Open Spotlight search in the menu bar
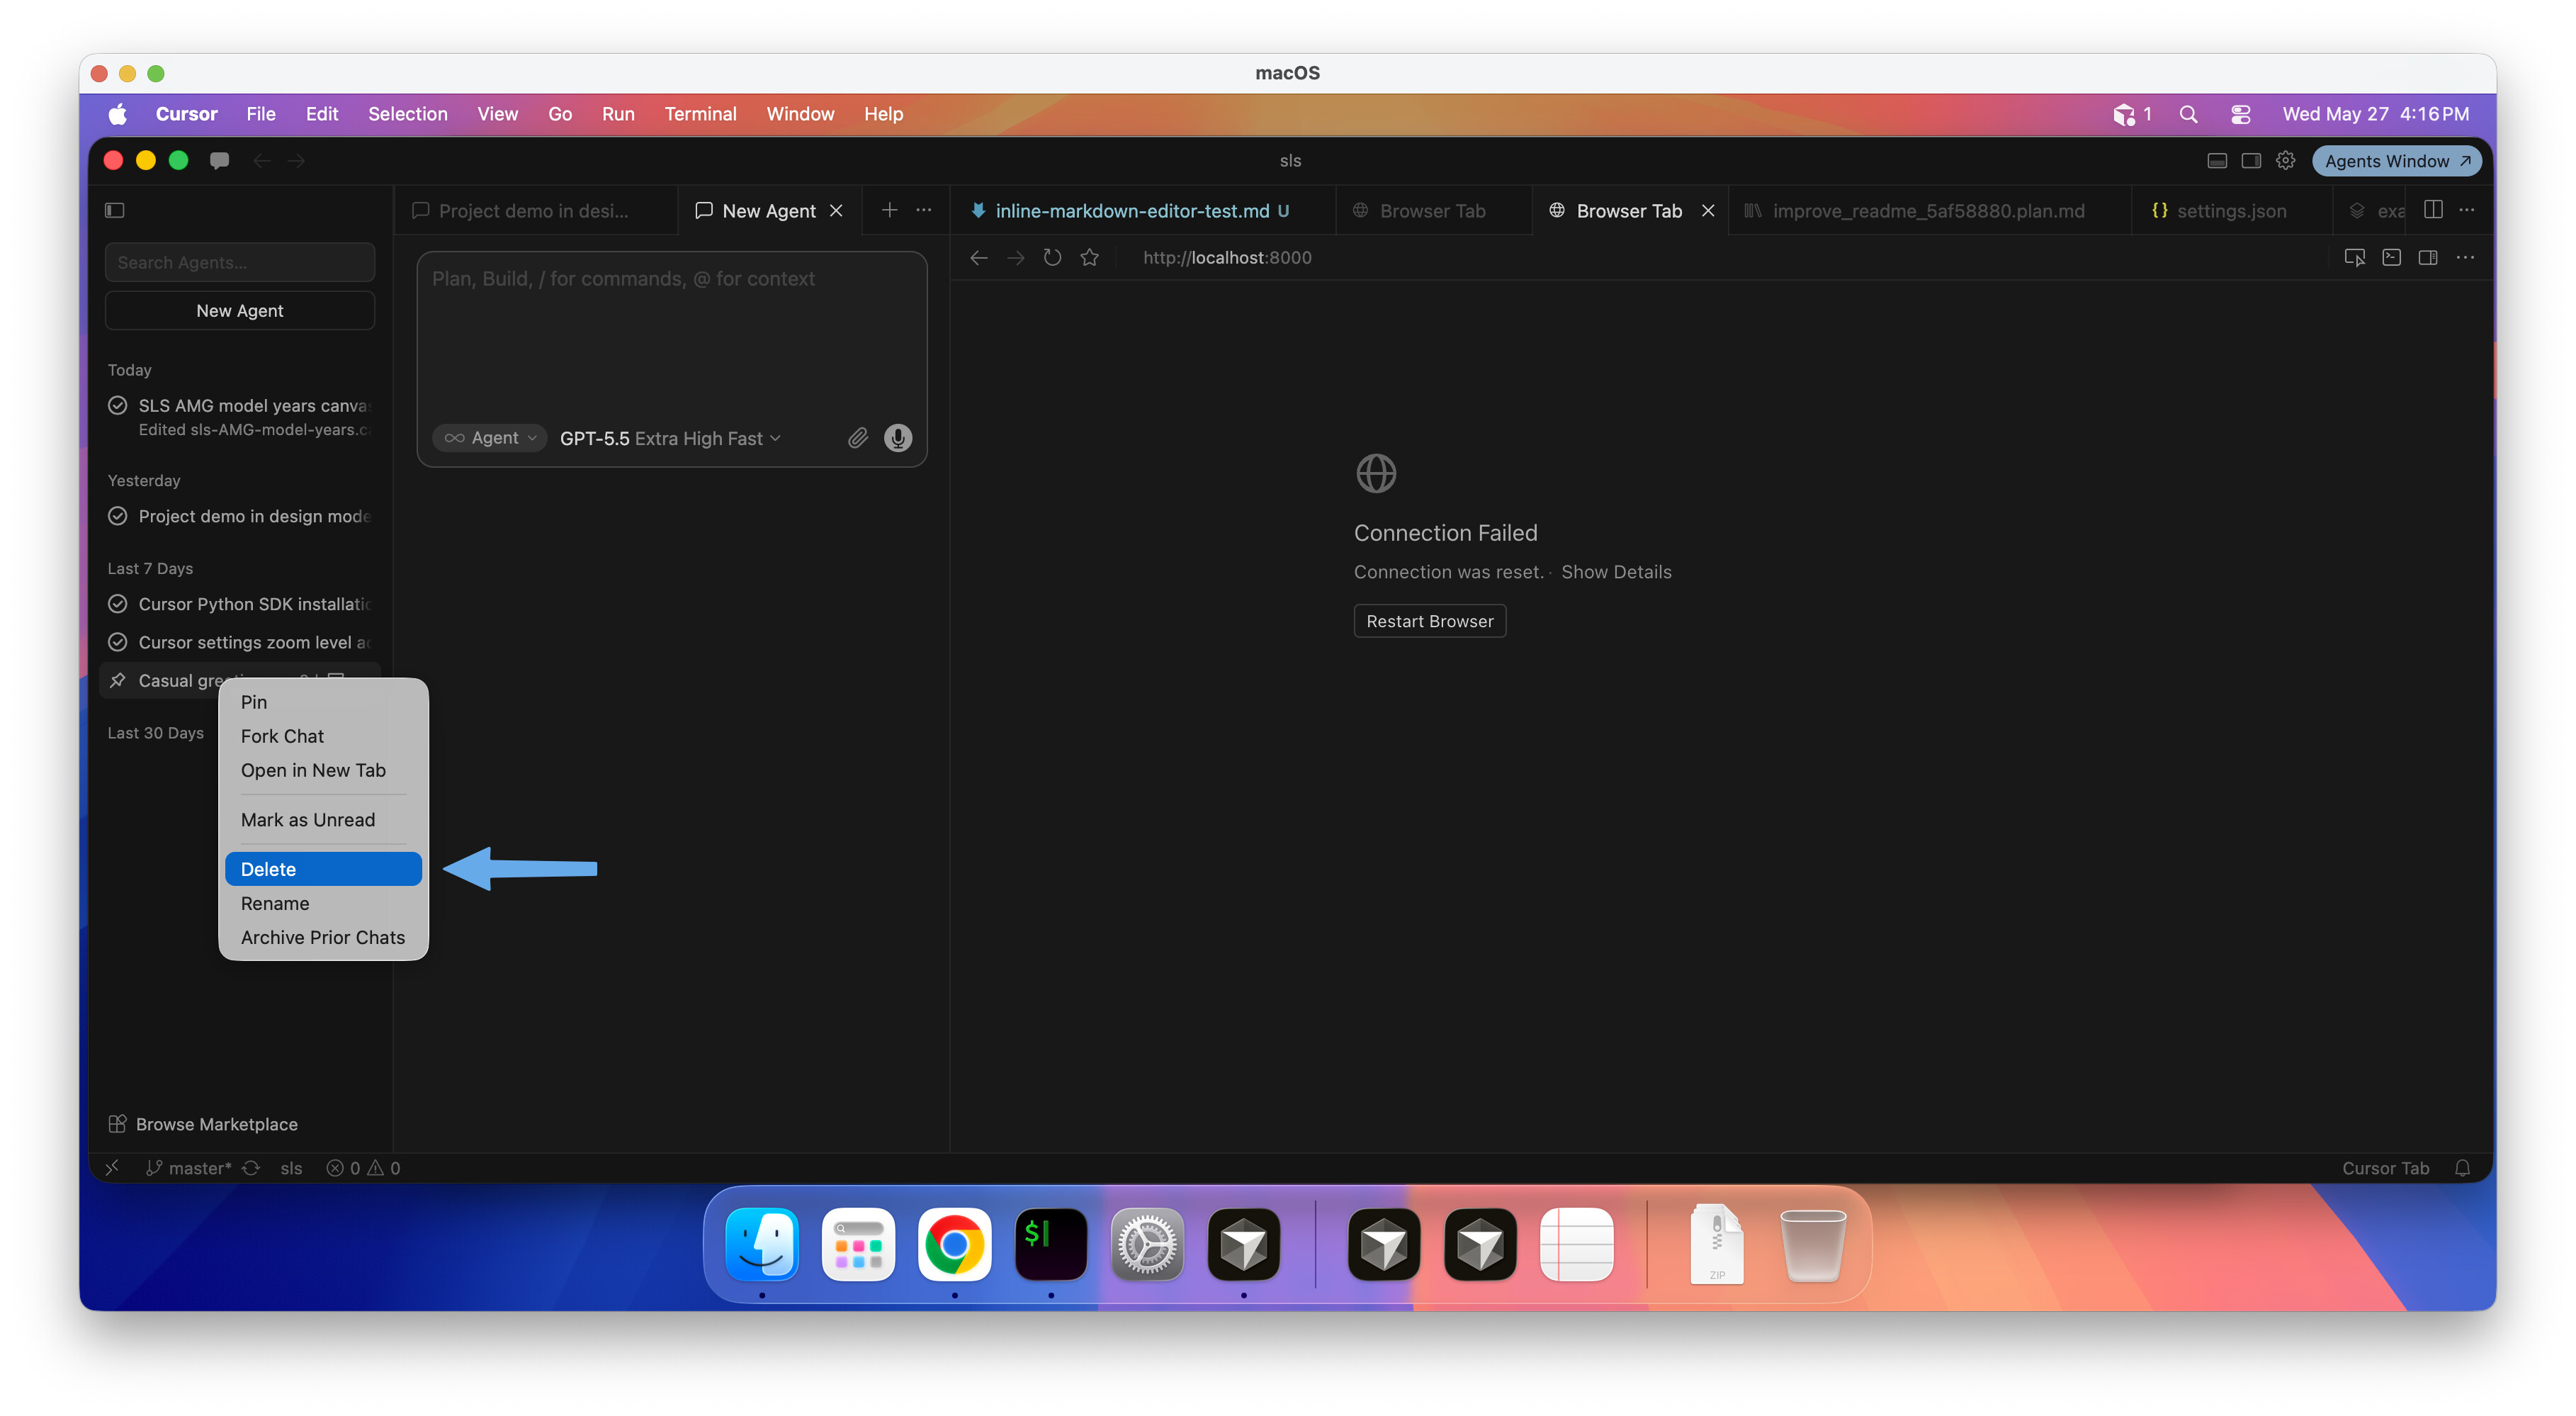The height and width of the screenshot is (1416, 2576). 2188,114
